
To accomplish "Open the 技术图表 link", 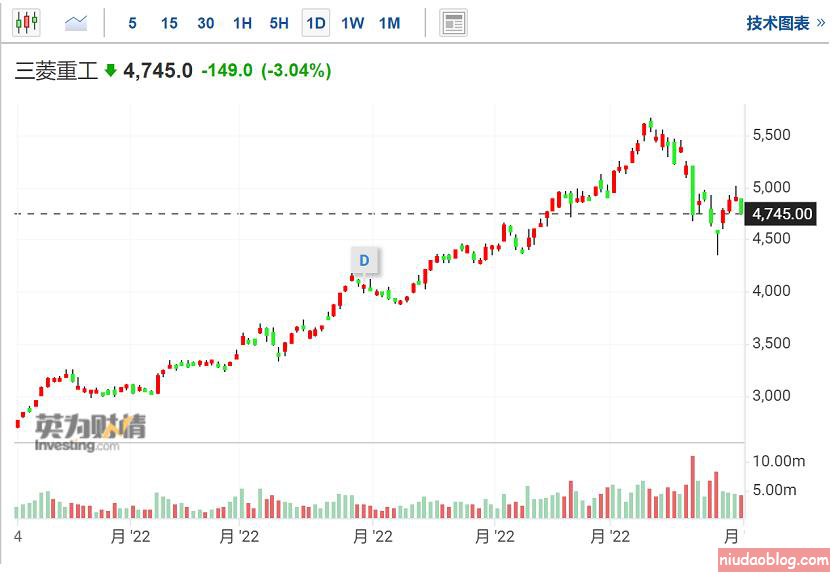I will 785,23.
